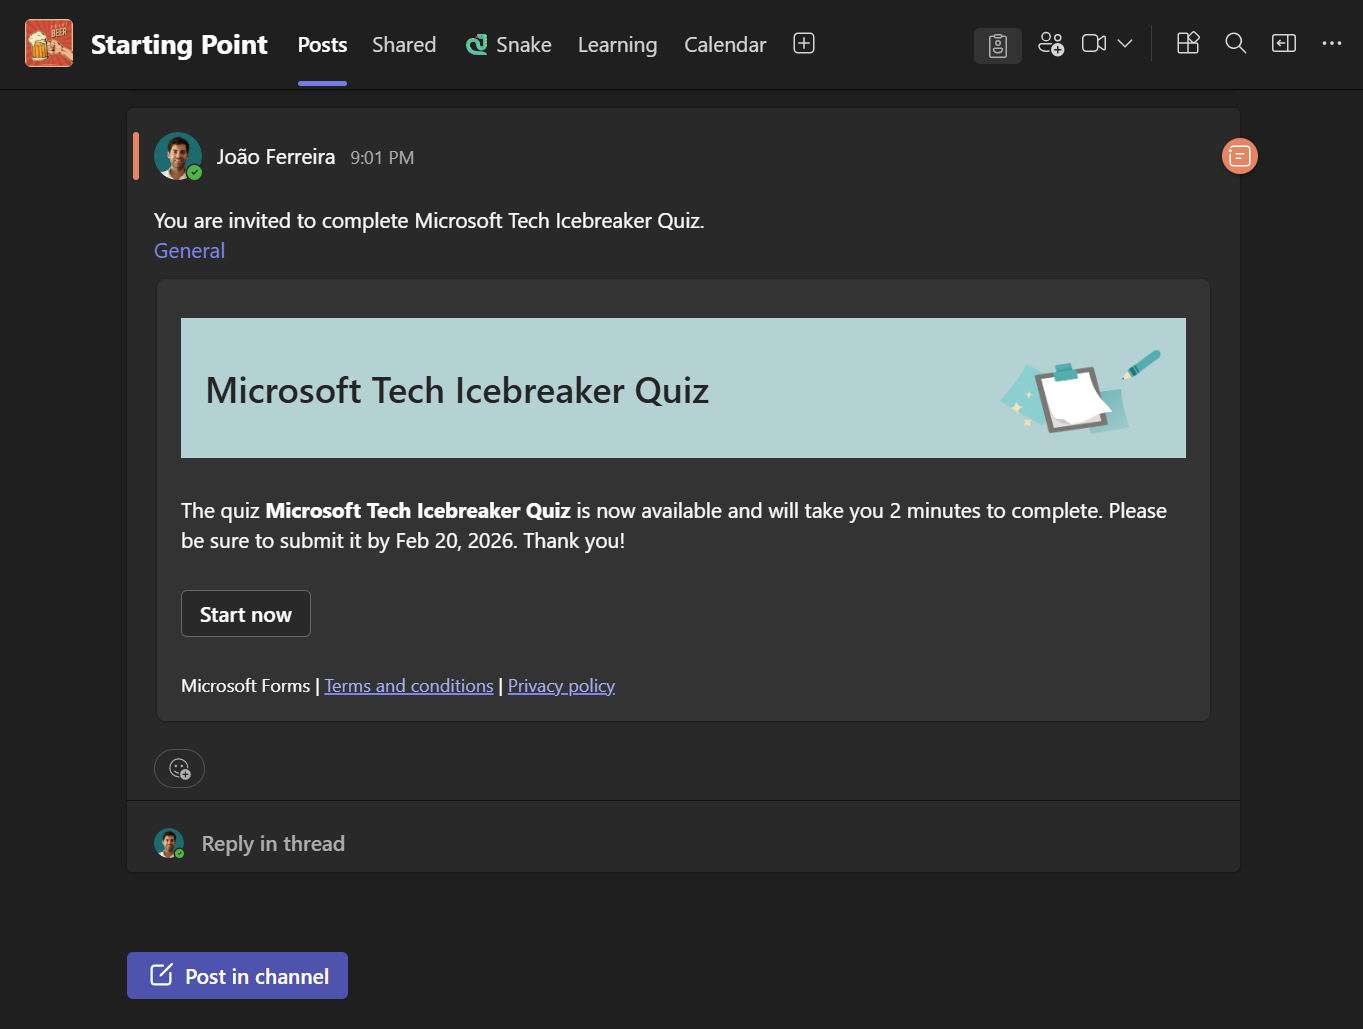Add a new tab with the plus icon

803,43
